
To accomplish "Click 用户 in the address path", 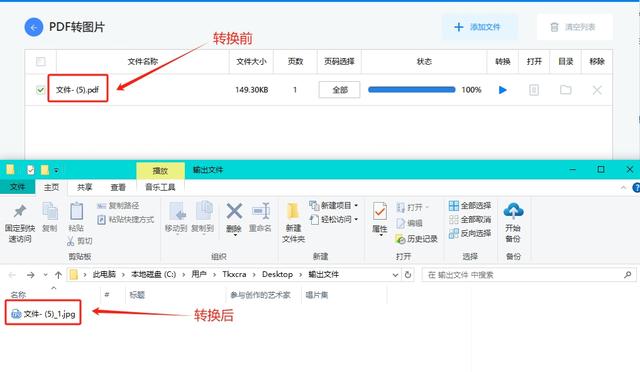I will point(199,274).
